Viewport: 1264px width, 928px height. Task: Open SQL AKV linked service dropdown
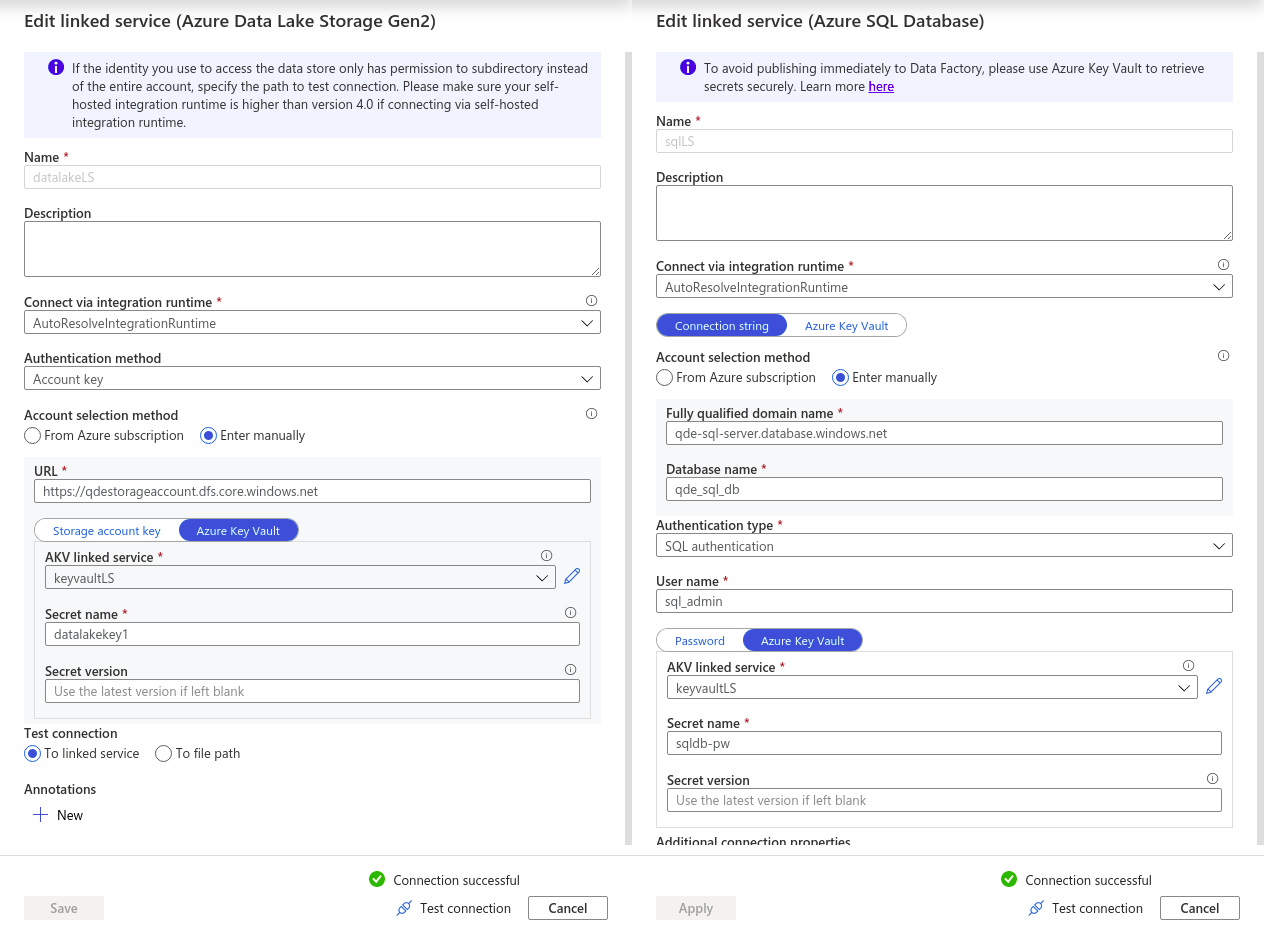click(x=932, y=688)
